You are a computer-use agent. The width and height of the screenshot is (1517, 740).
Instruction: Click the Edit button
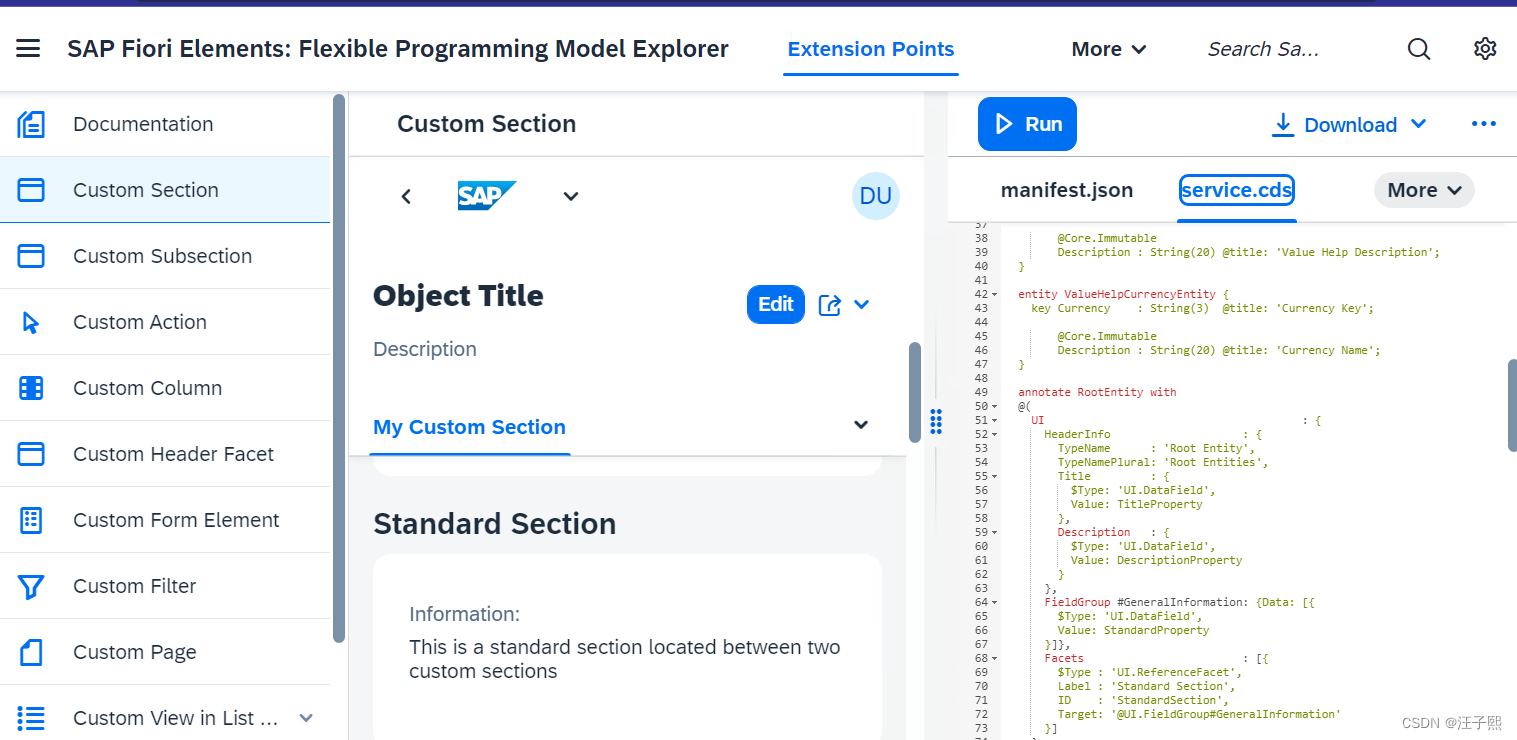[776, 305]
